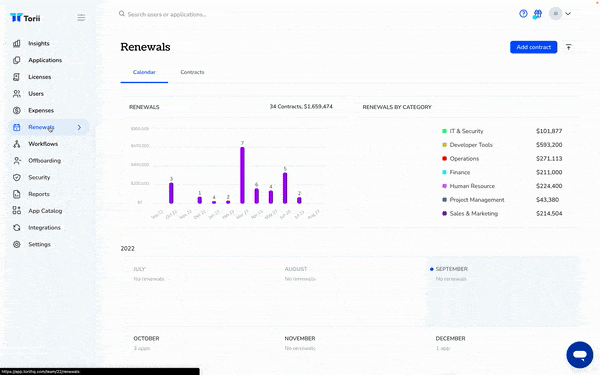Click the search magnifier icon
The height and width of the screenshot is (375, 600).
(x=122, y=14)
